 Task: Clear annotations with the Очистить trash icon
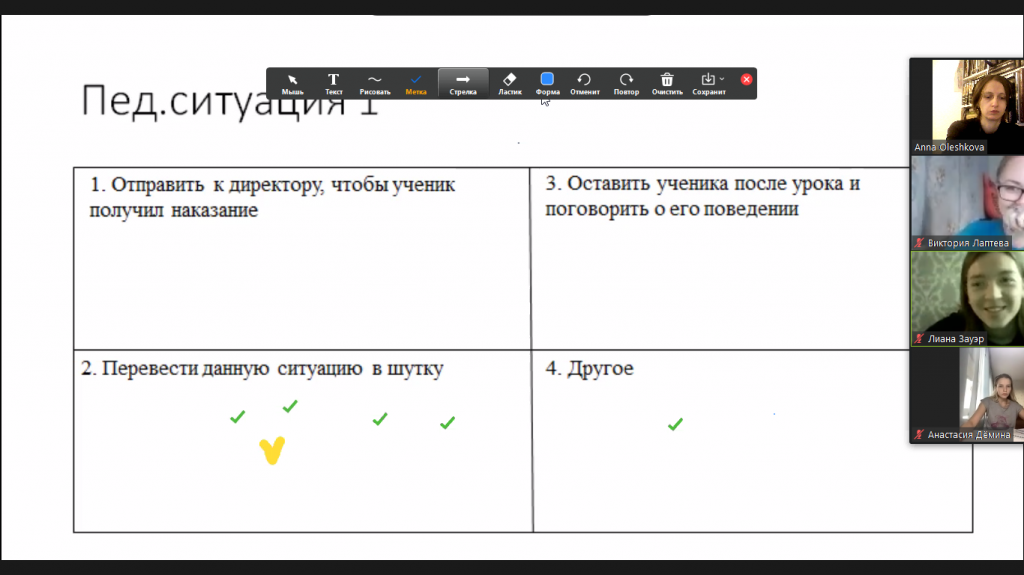[x=667, y=83]
